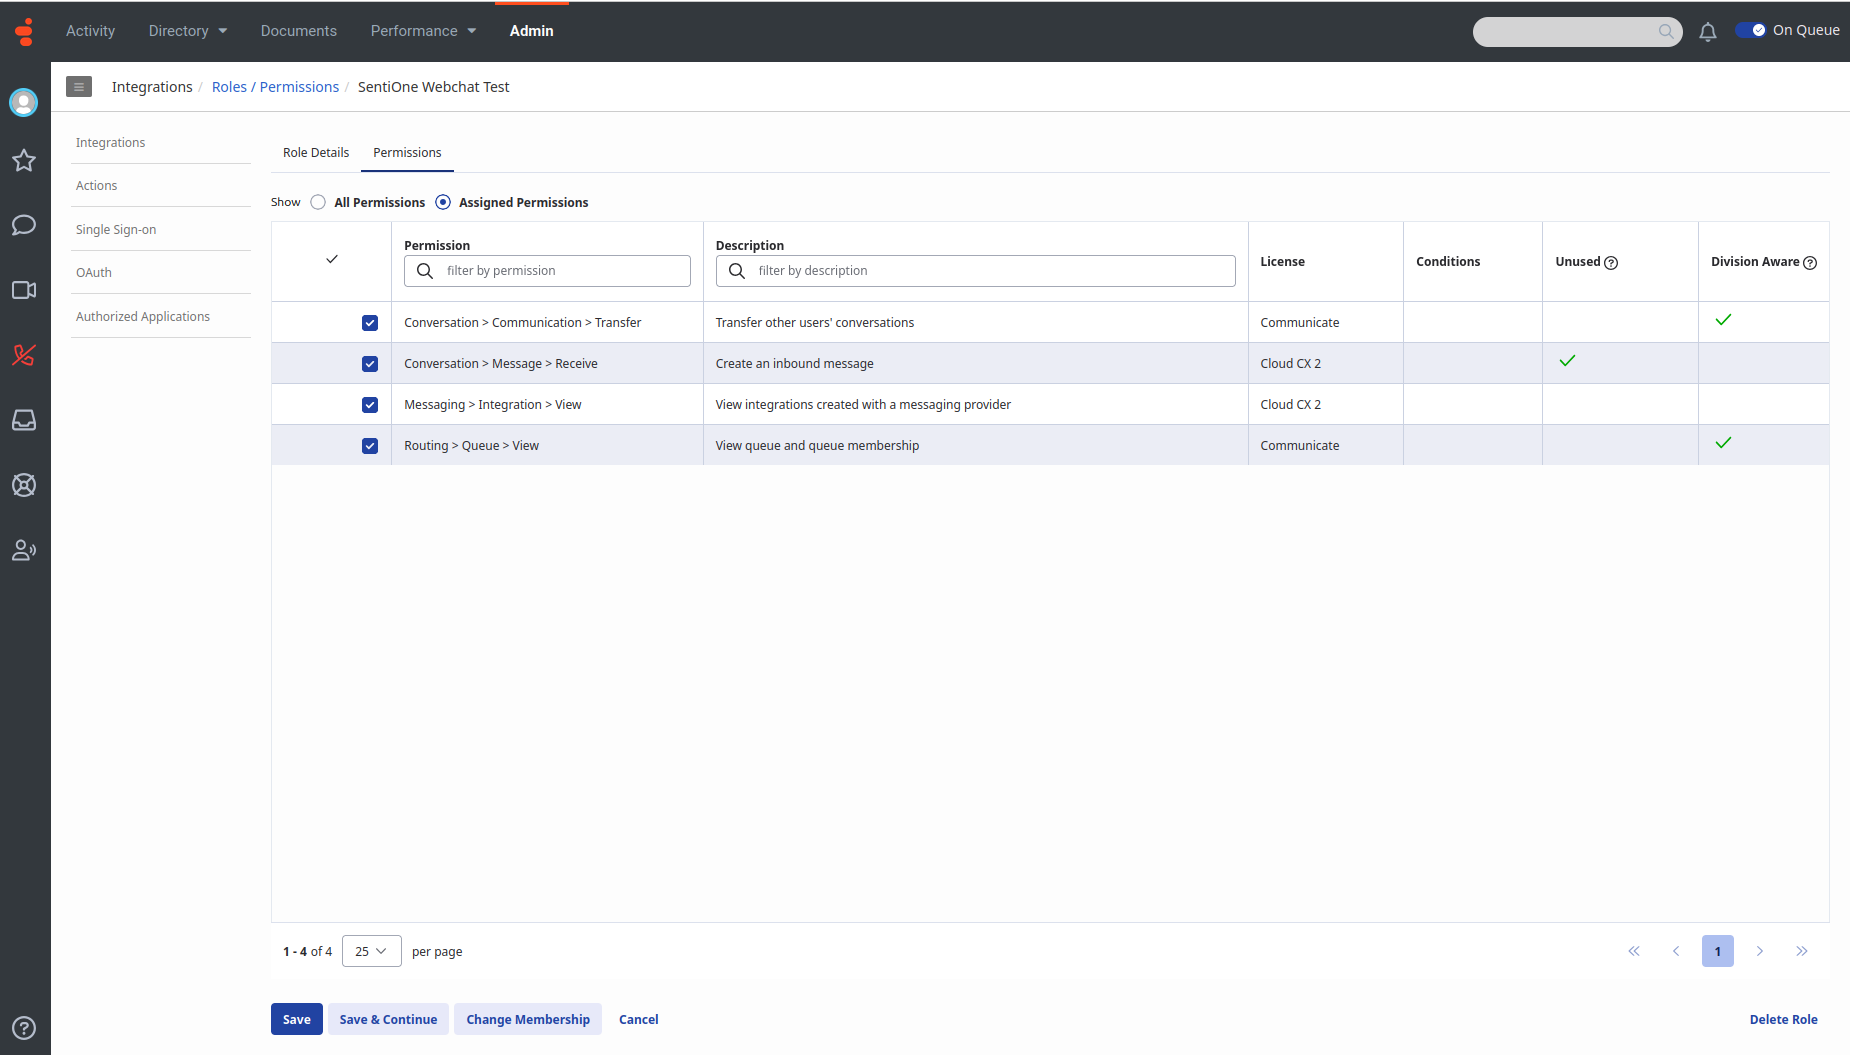Click the help question mark icon at bottom
Viewport: 1850px width, 1055px height.
24,1028
